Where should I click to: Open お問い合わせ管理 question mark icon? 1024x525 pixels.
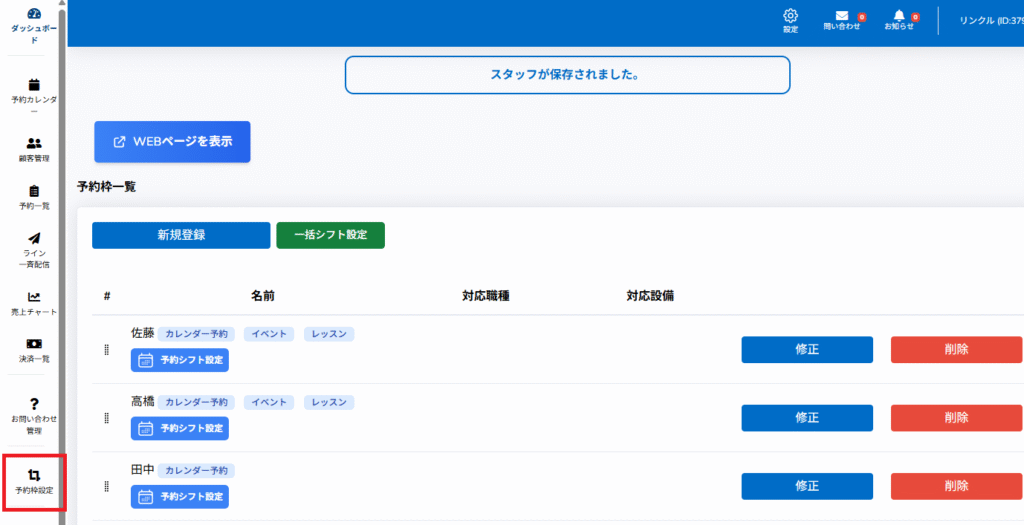[x=34, y=403]
